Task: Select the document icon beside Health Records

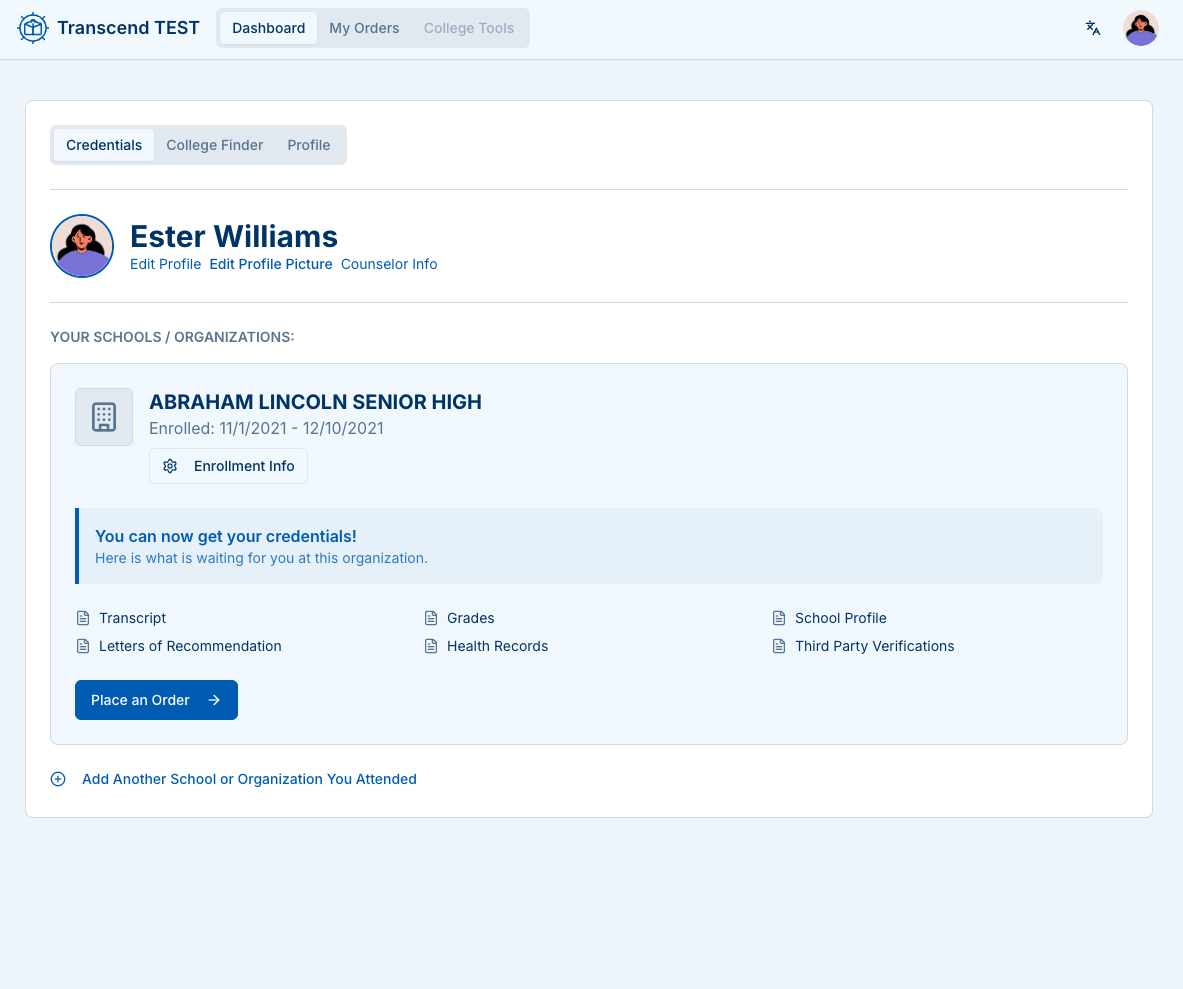Action: pyautogui.click(x=430, y=645)
